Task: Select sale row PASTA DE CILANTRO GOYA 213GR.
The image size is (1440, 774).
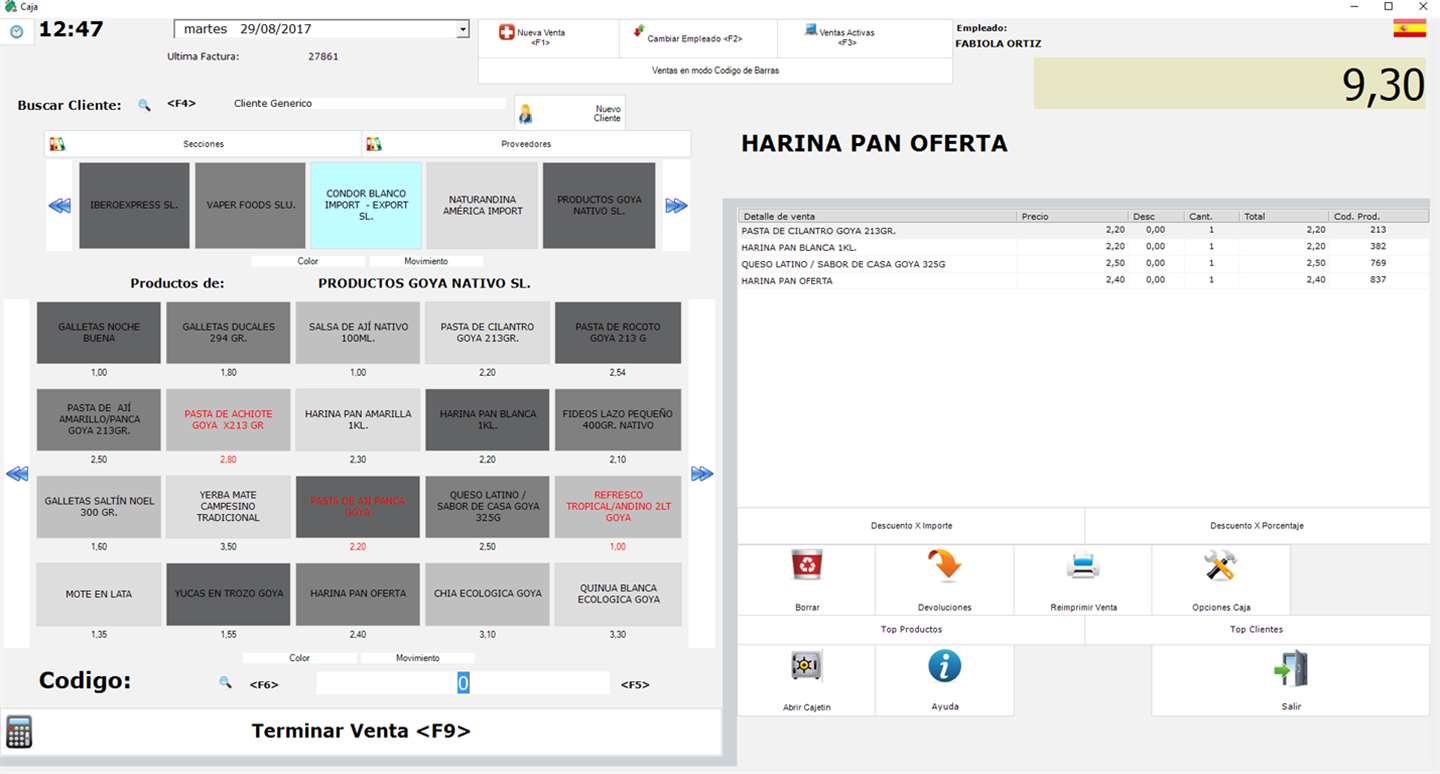Action: tap(1083, 230)
